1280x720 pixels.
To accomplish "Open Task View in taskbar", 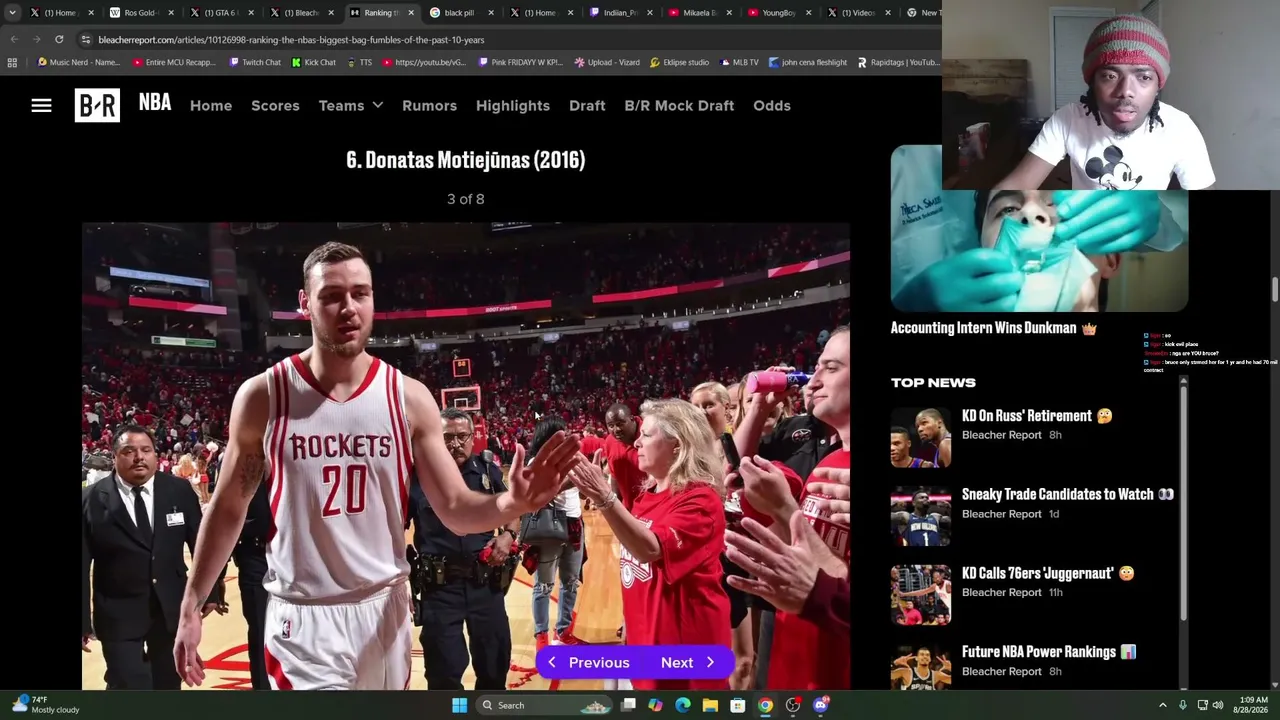I will (x=628, y=705).
